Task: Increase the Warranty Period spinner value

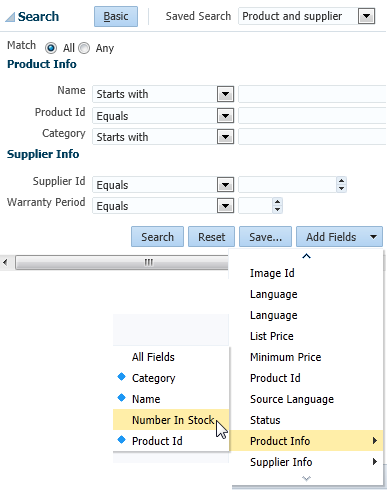Action: click(277, 202)
